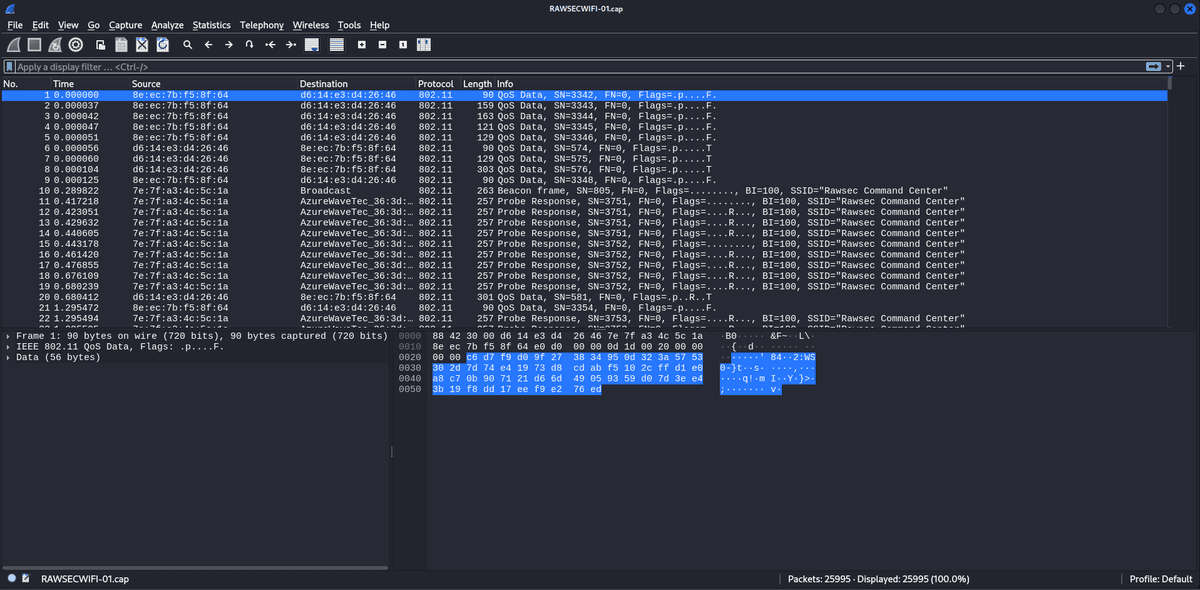Click the Open capture file icon

(x=101, y=45)
